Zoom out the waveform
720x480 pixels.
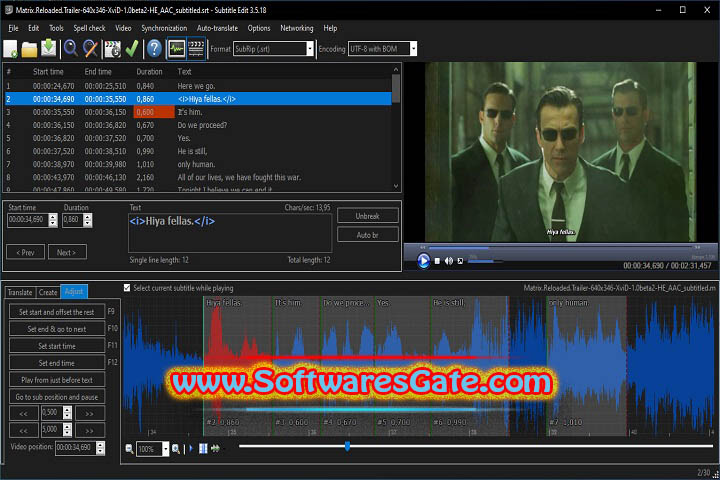coord(129,449)
